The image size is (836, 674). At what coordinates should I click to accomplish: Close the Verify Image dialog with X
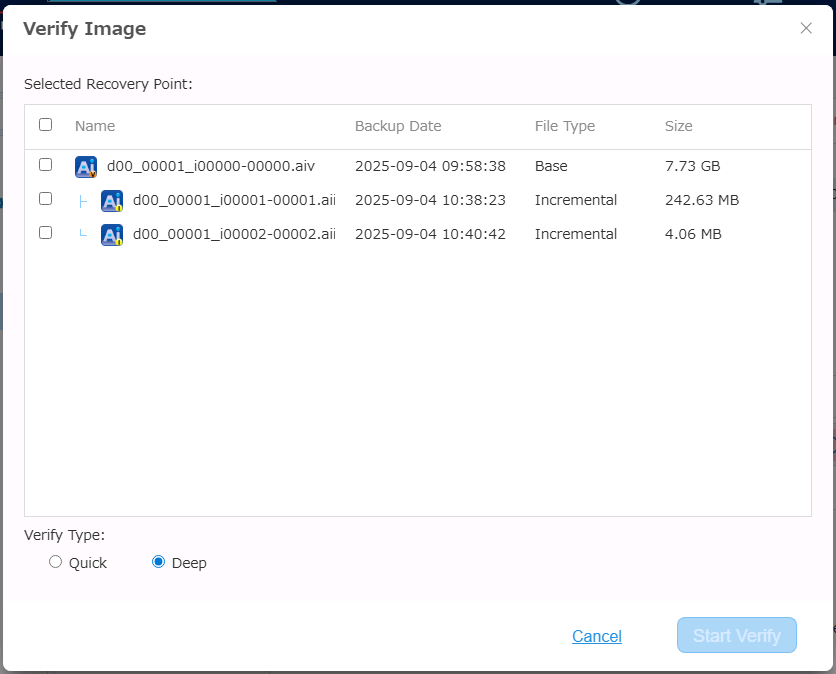806,28
